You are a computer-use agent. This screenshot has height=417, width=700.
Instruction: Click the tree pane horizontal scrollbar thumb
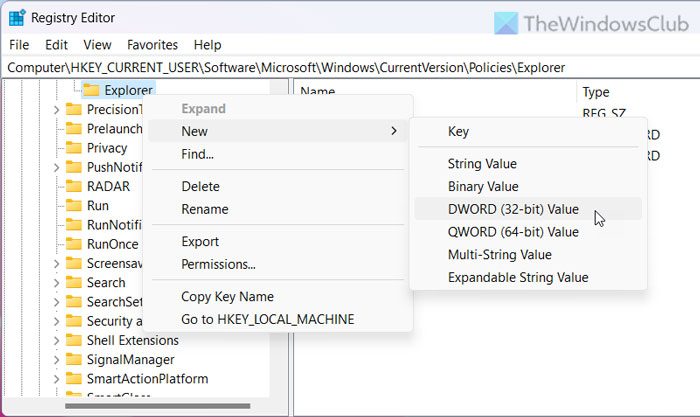(158, 406)
